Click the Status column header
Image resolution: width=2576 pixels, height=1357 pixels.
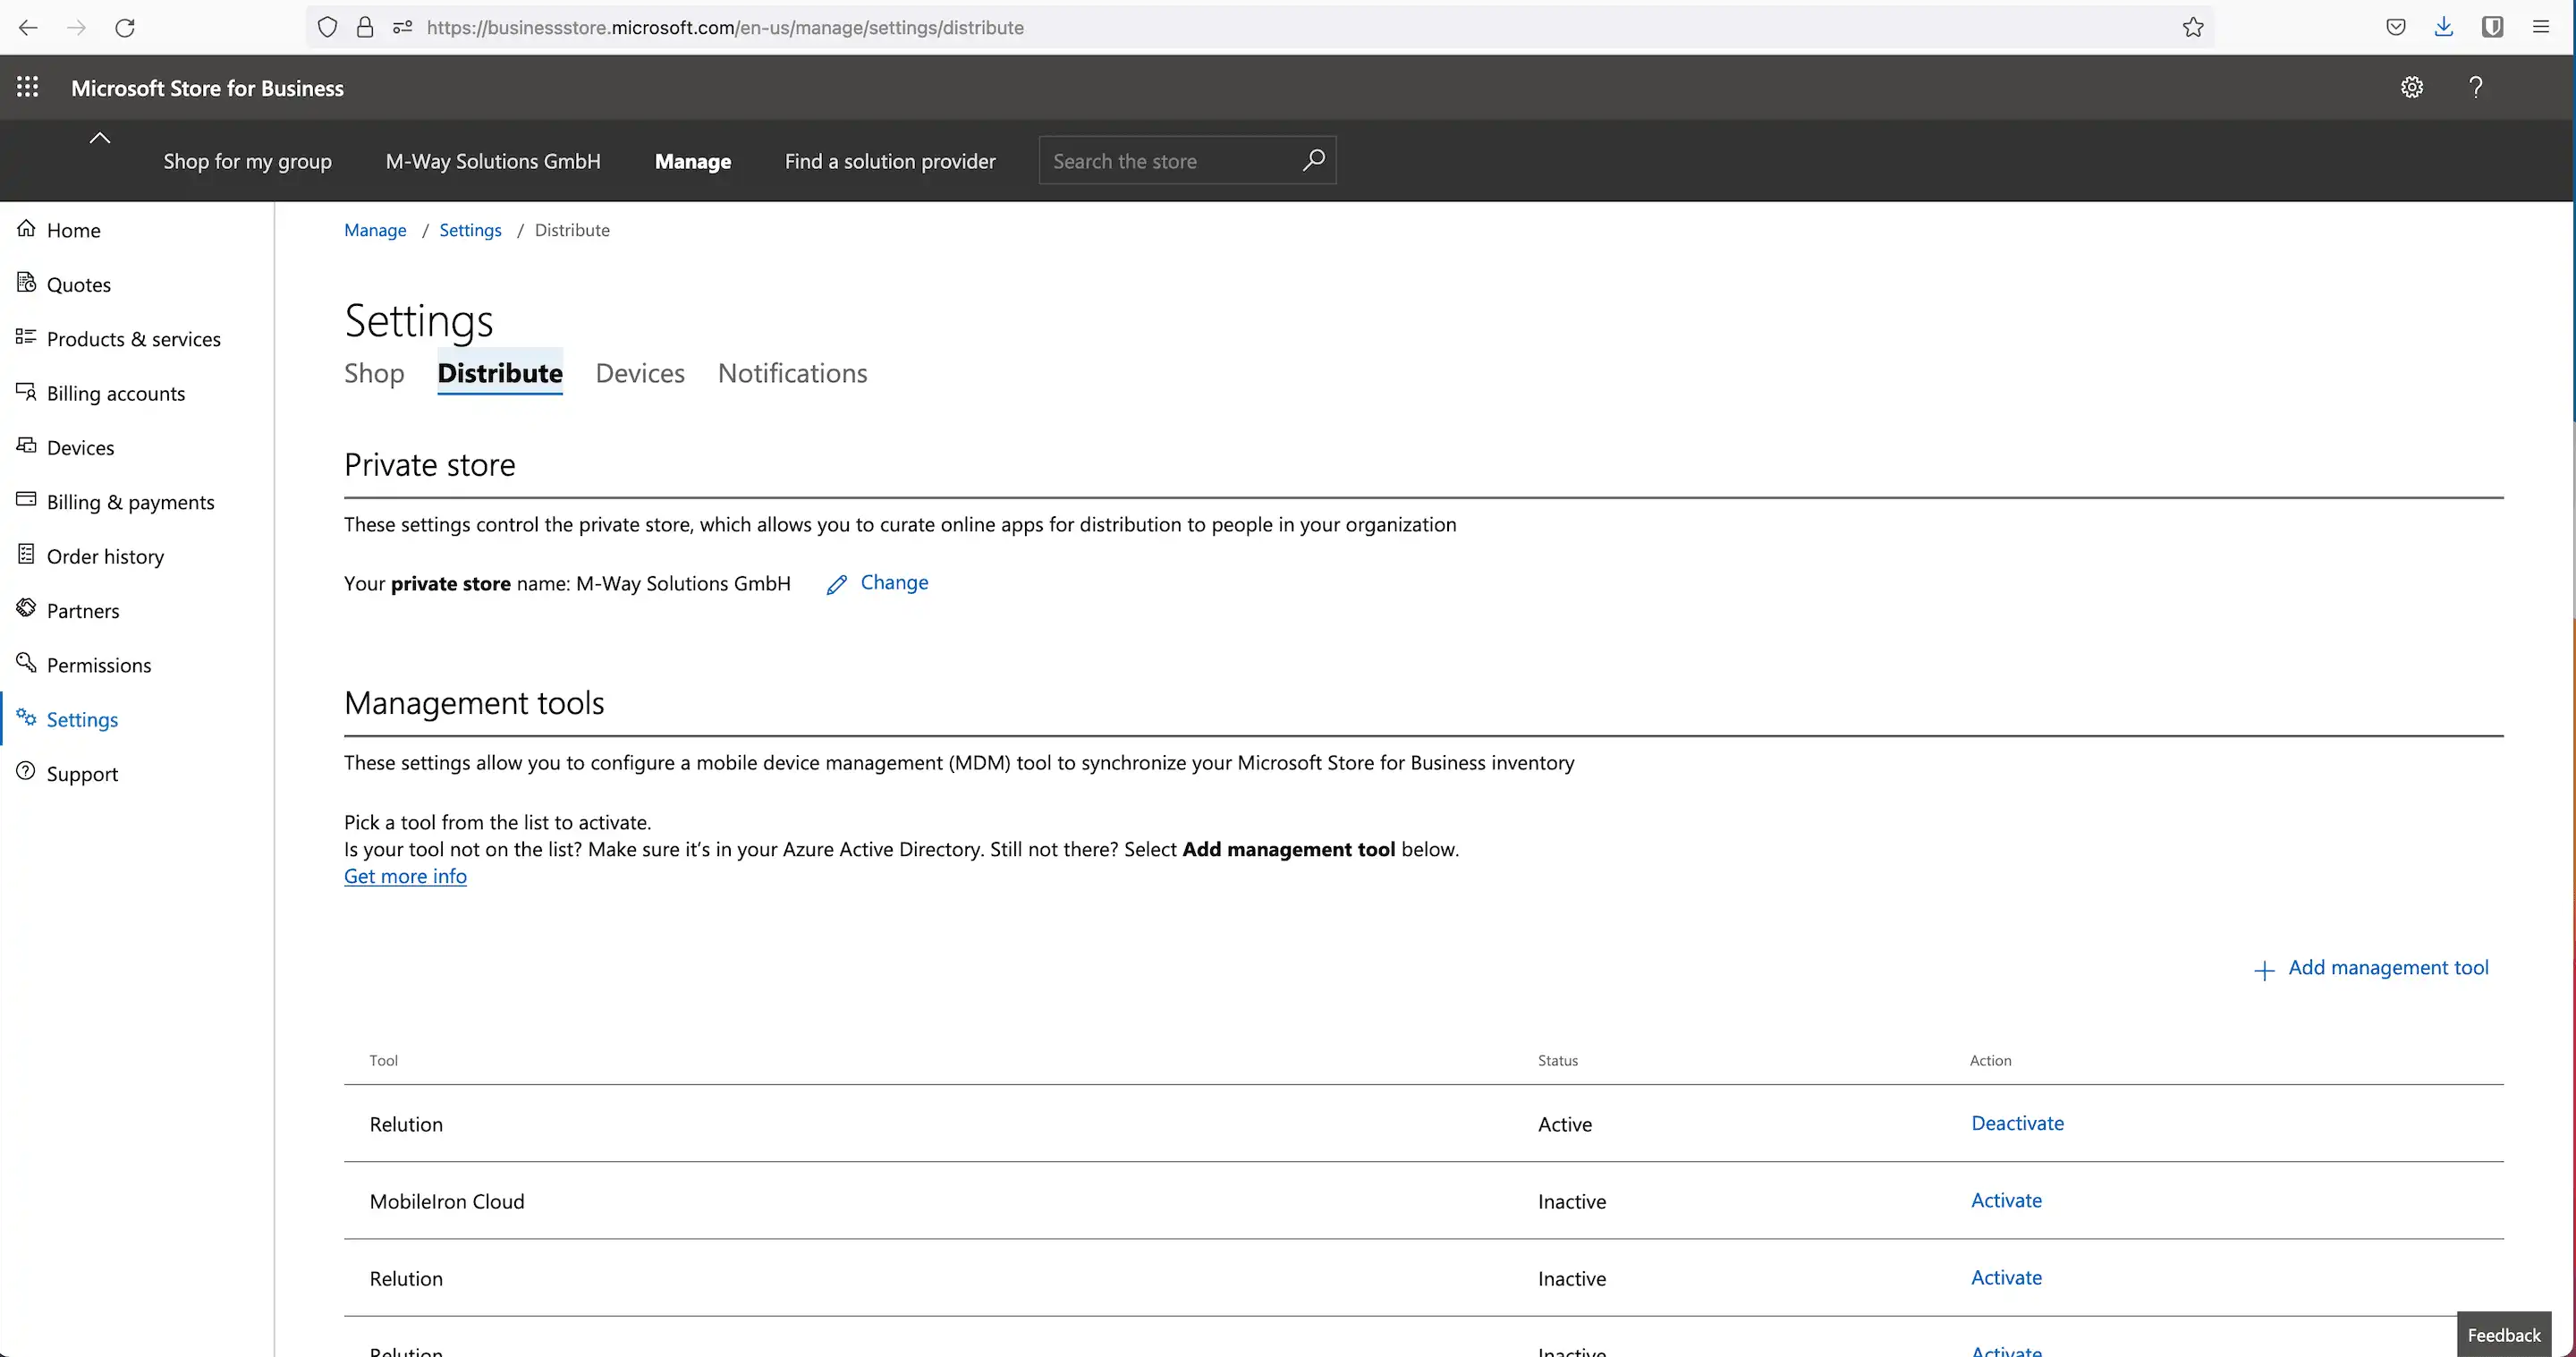tap(1558, 1060)
